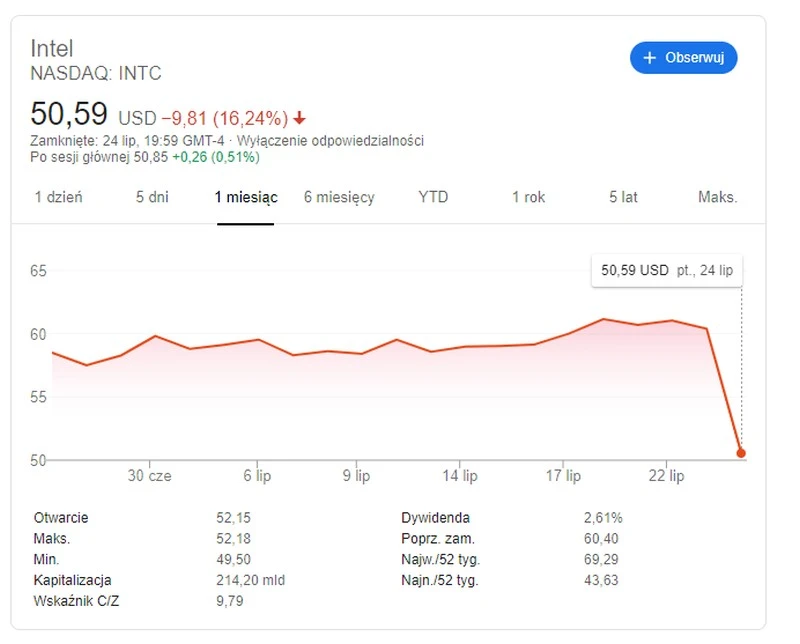The height and width of the screenshot is (644, 800).
Task: Click the Dywidenda 2,61% value
Action: [603, 518]
